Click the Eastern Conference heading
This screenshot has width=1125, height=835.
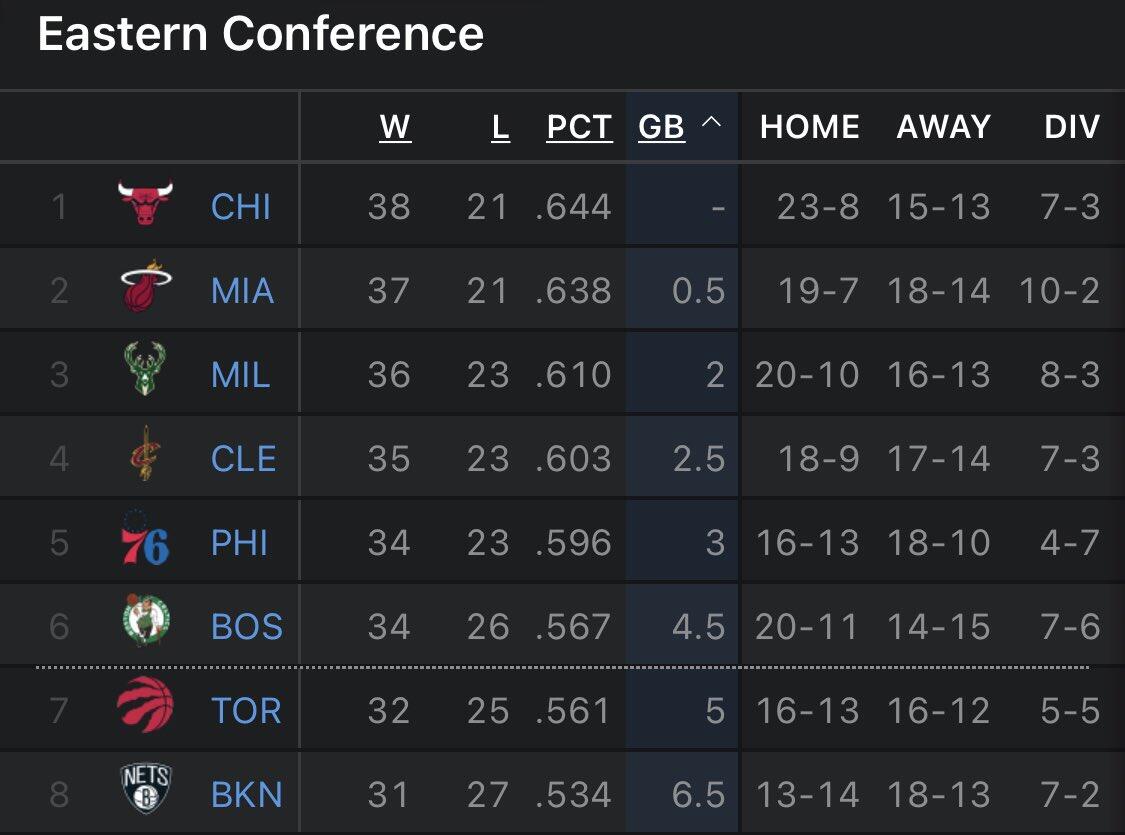260,35
